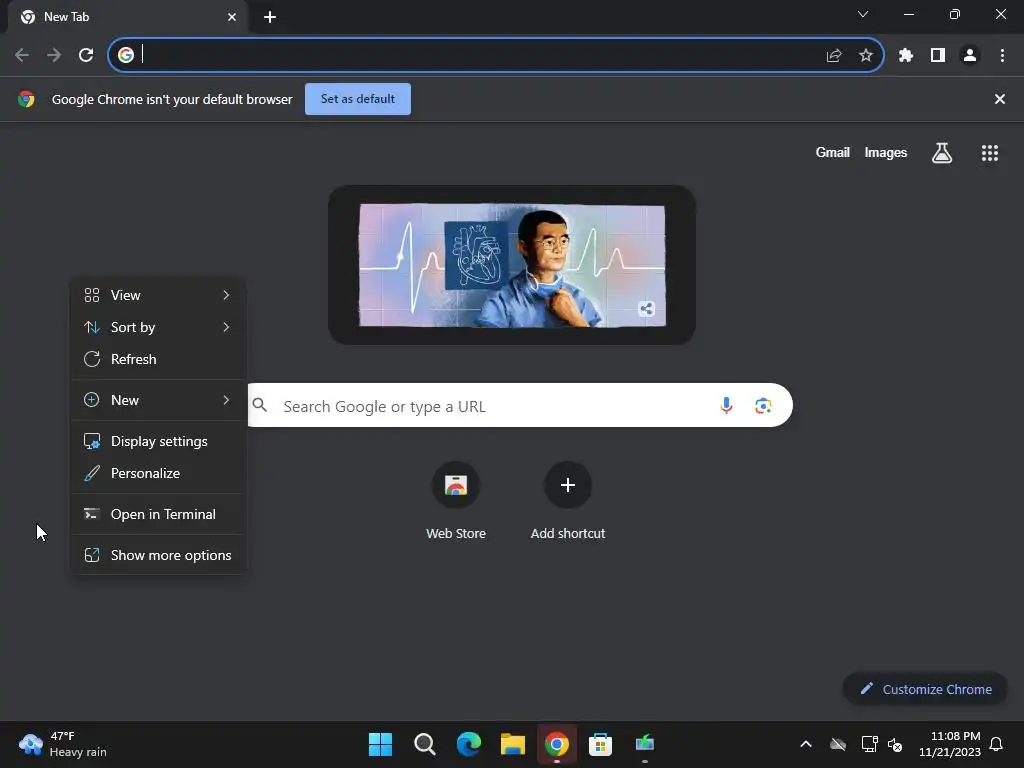Expand the New submenu
Screen dimensions: 1024x768
[x=157, y=400]
